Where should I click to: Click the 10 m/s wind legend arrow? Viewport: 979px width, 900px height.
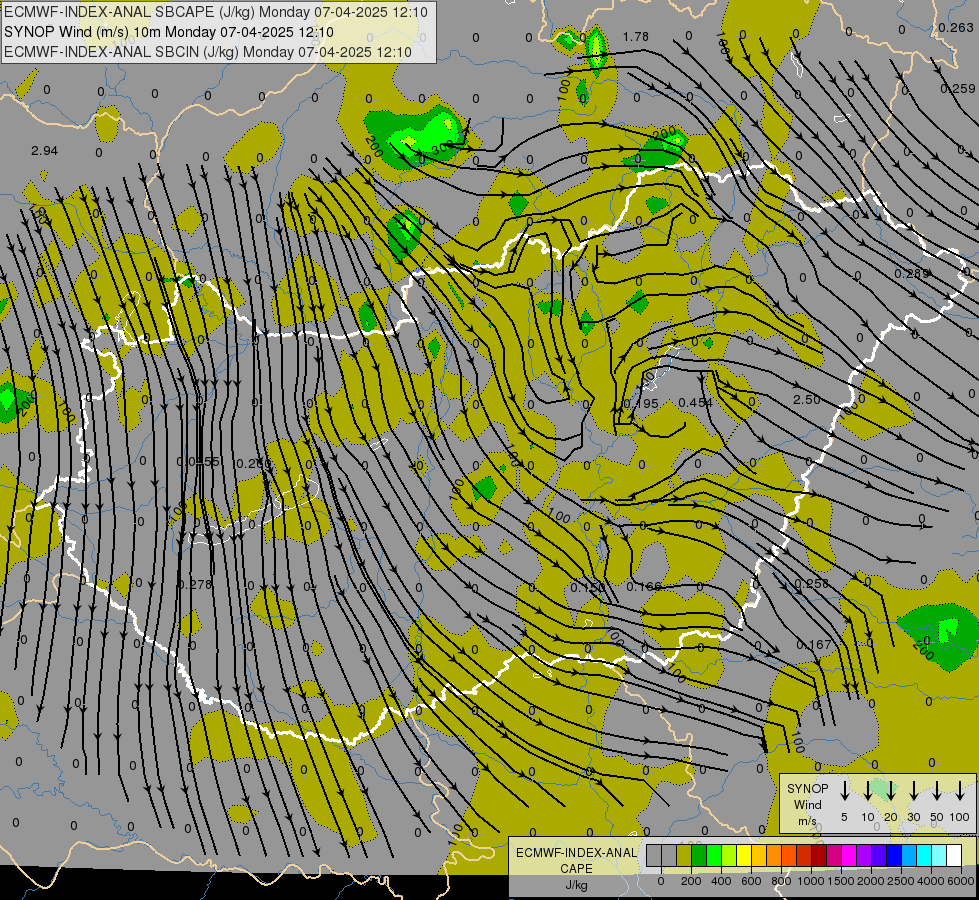click(x=867, y=790)
